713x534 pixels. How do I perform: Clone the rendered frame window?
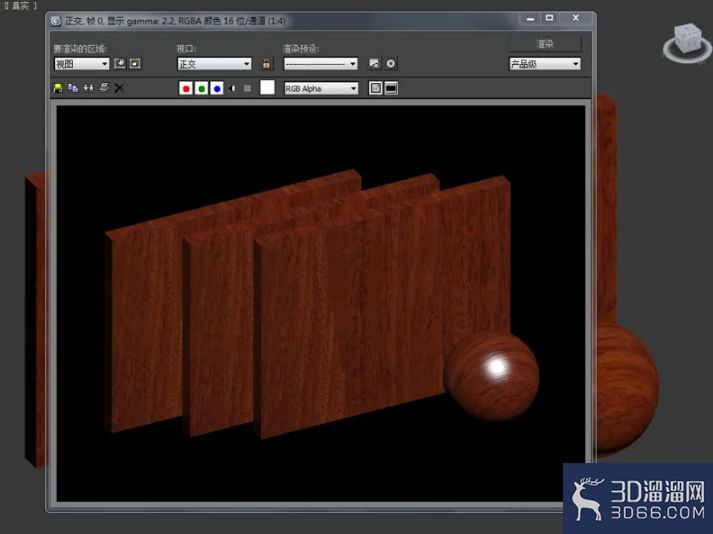click(x=88, y=88)
